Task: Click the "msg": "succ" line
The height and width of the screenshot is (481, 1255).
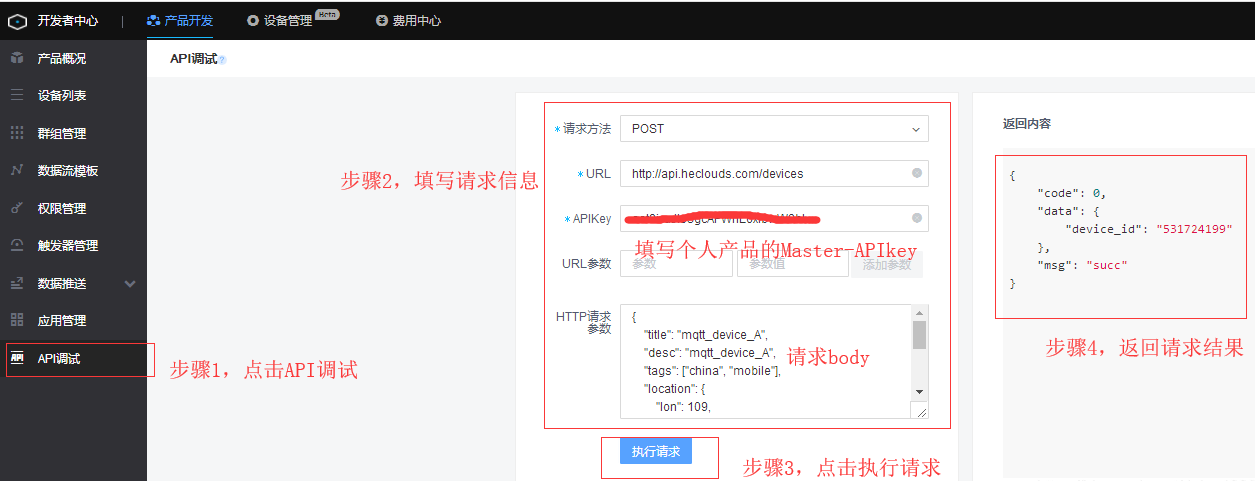Action: (x=1083, y=265)
